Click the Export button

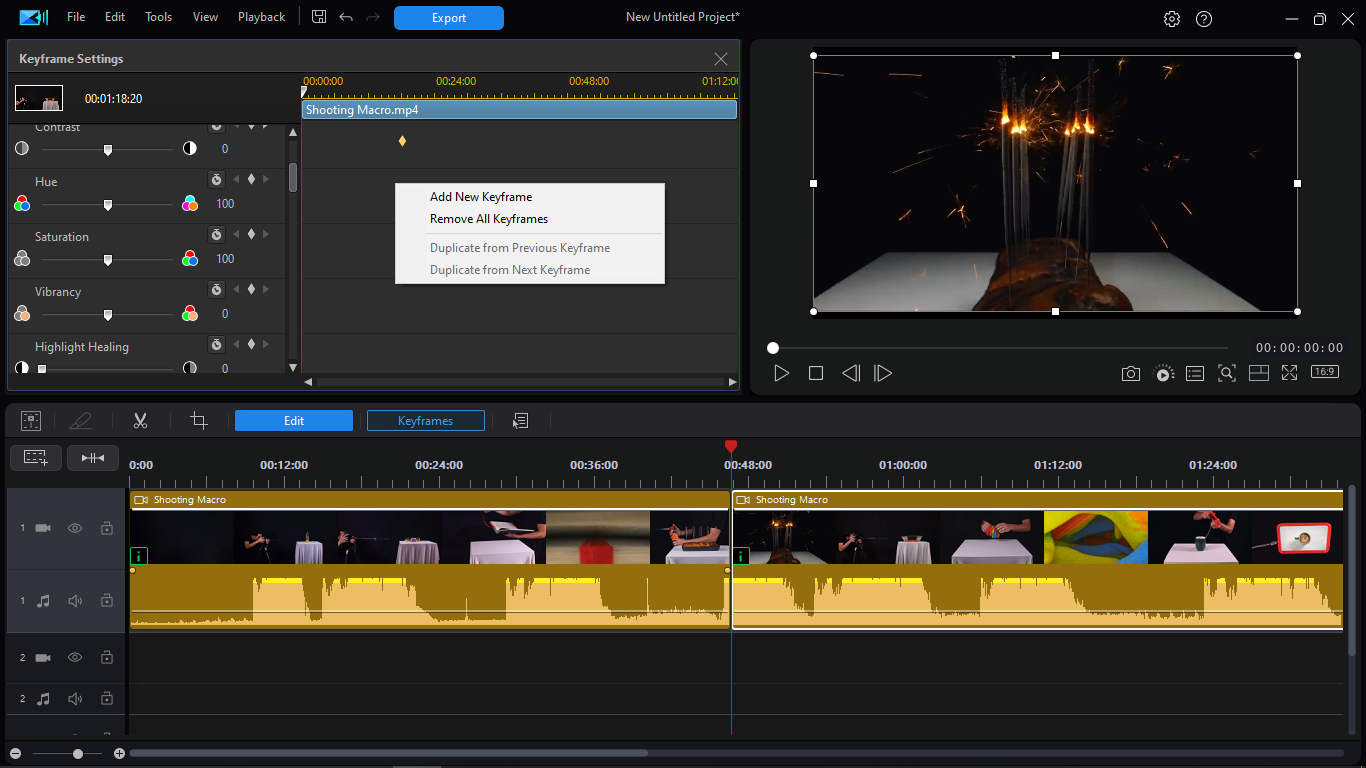click(x=448, y=18)
